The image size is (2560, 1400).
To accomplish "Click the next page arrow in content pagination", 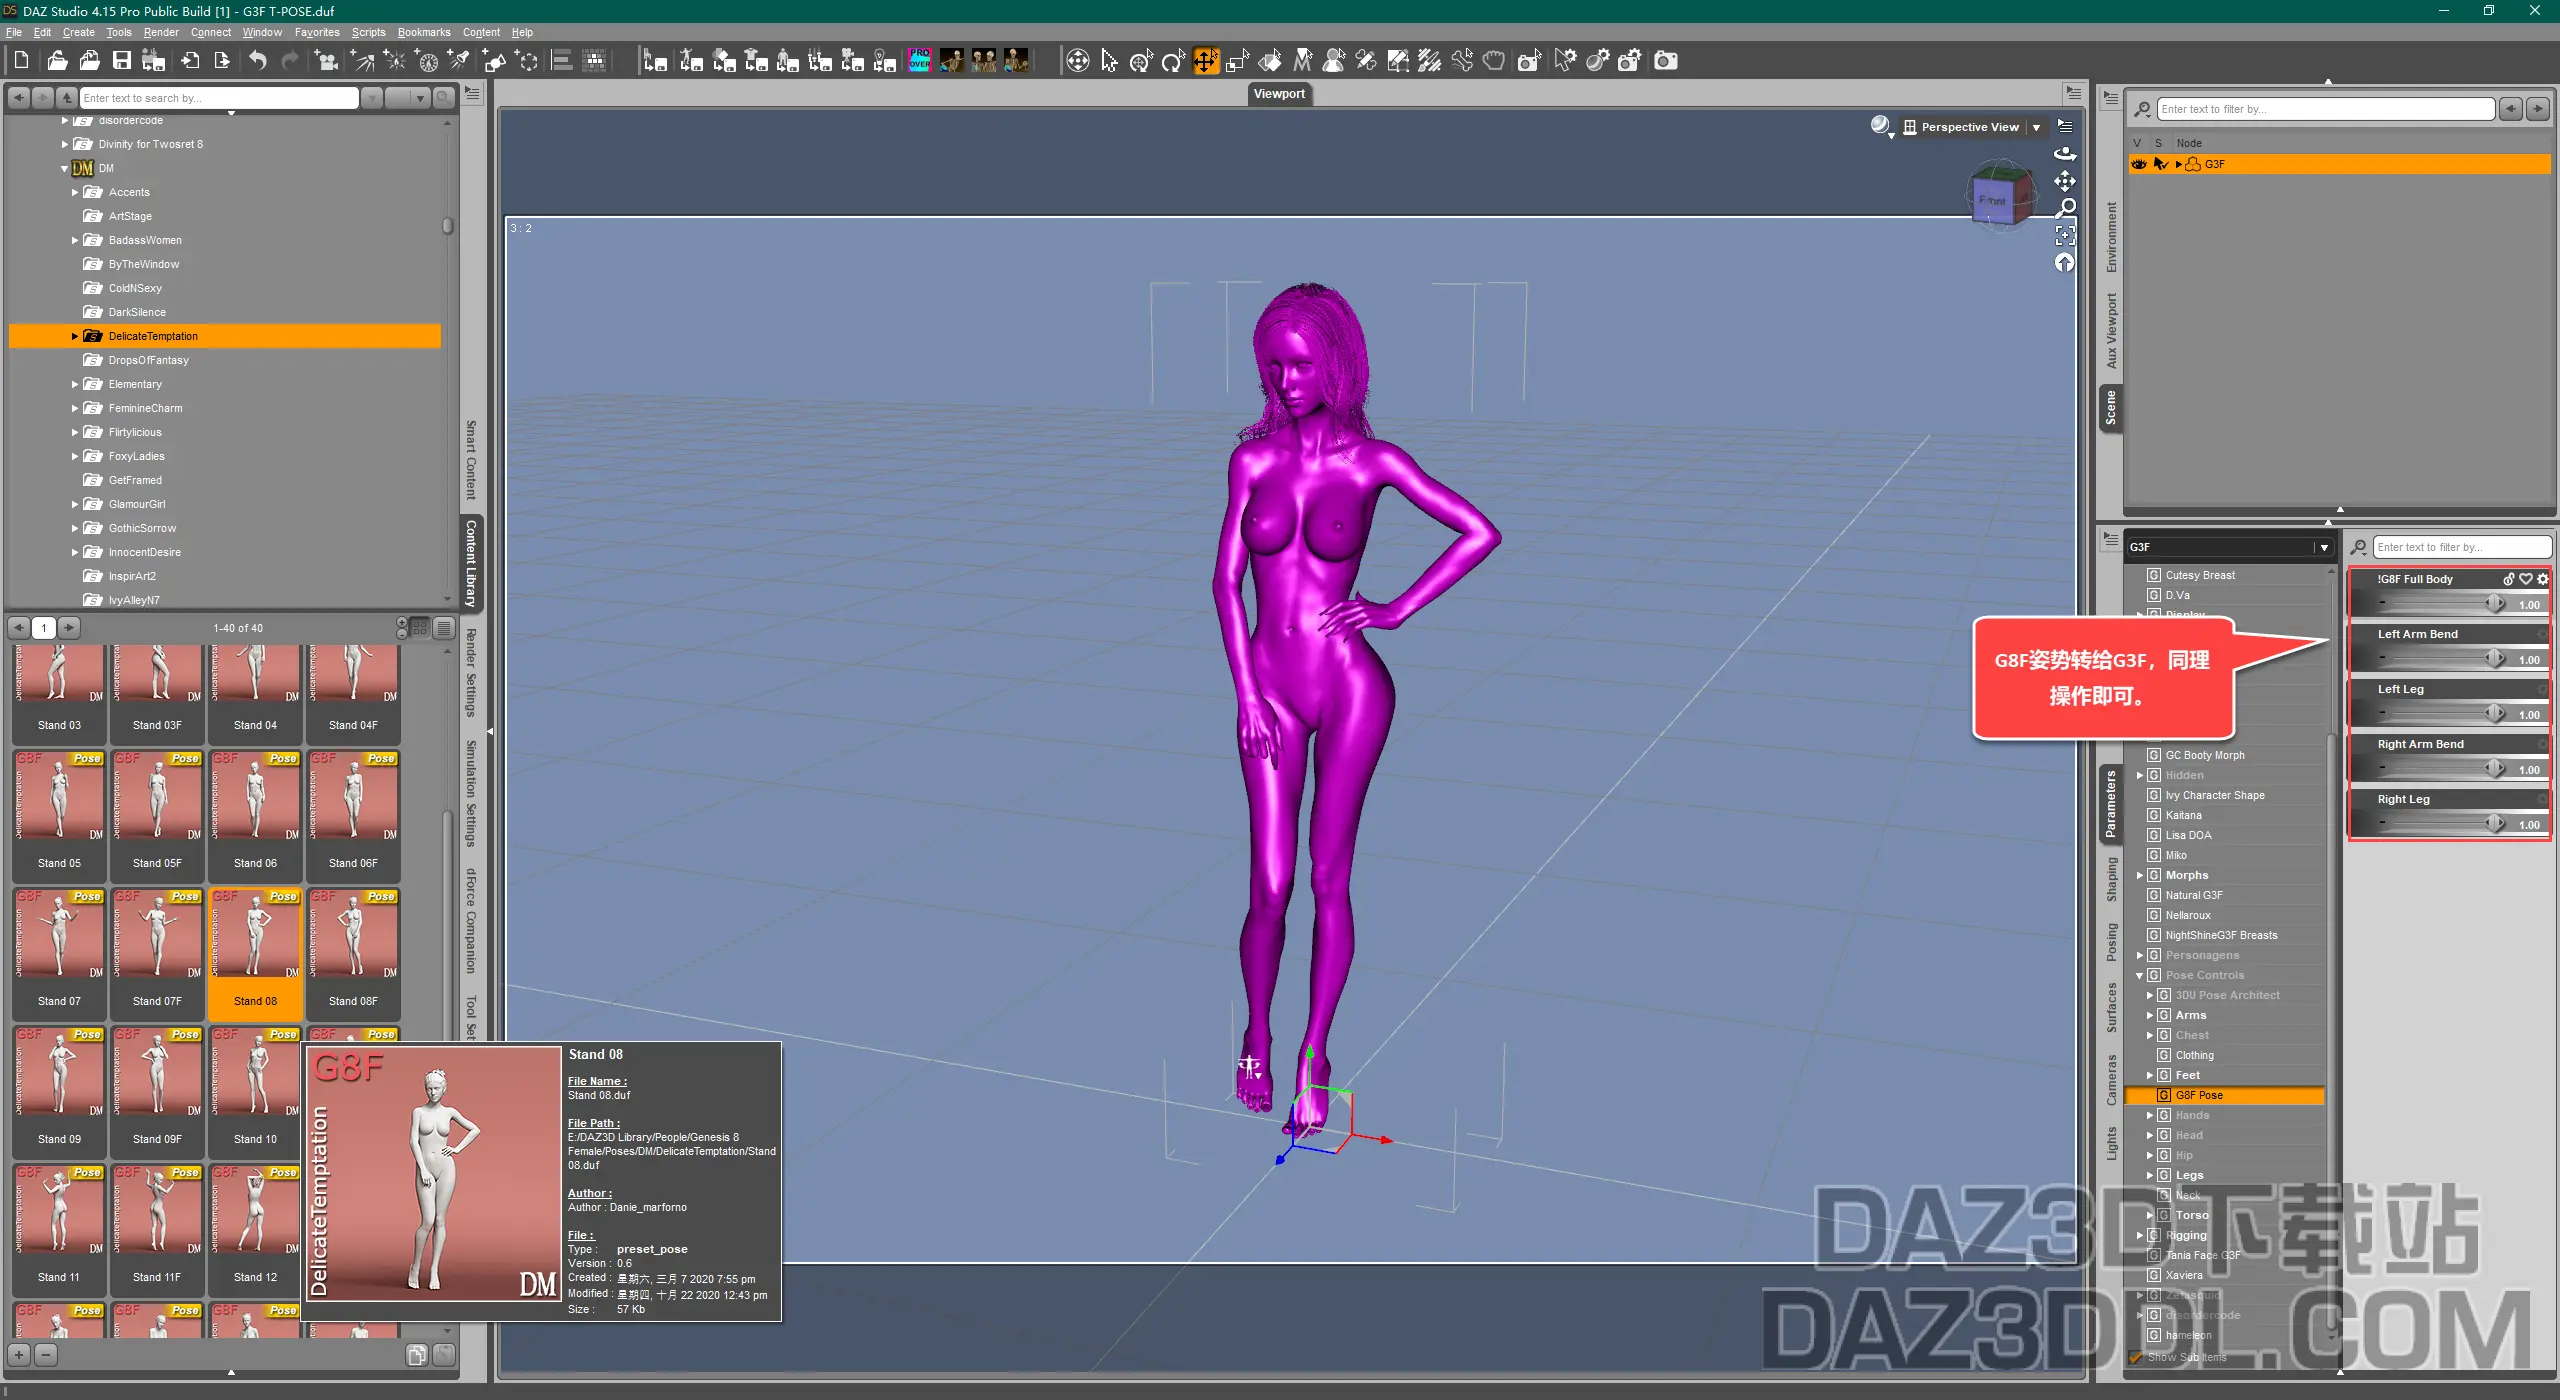I will click(69, 628).
